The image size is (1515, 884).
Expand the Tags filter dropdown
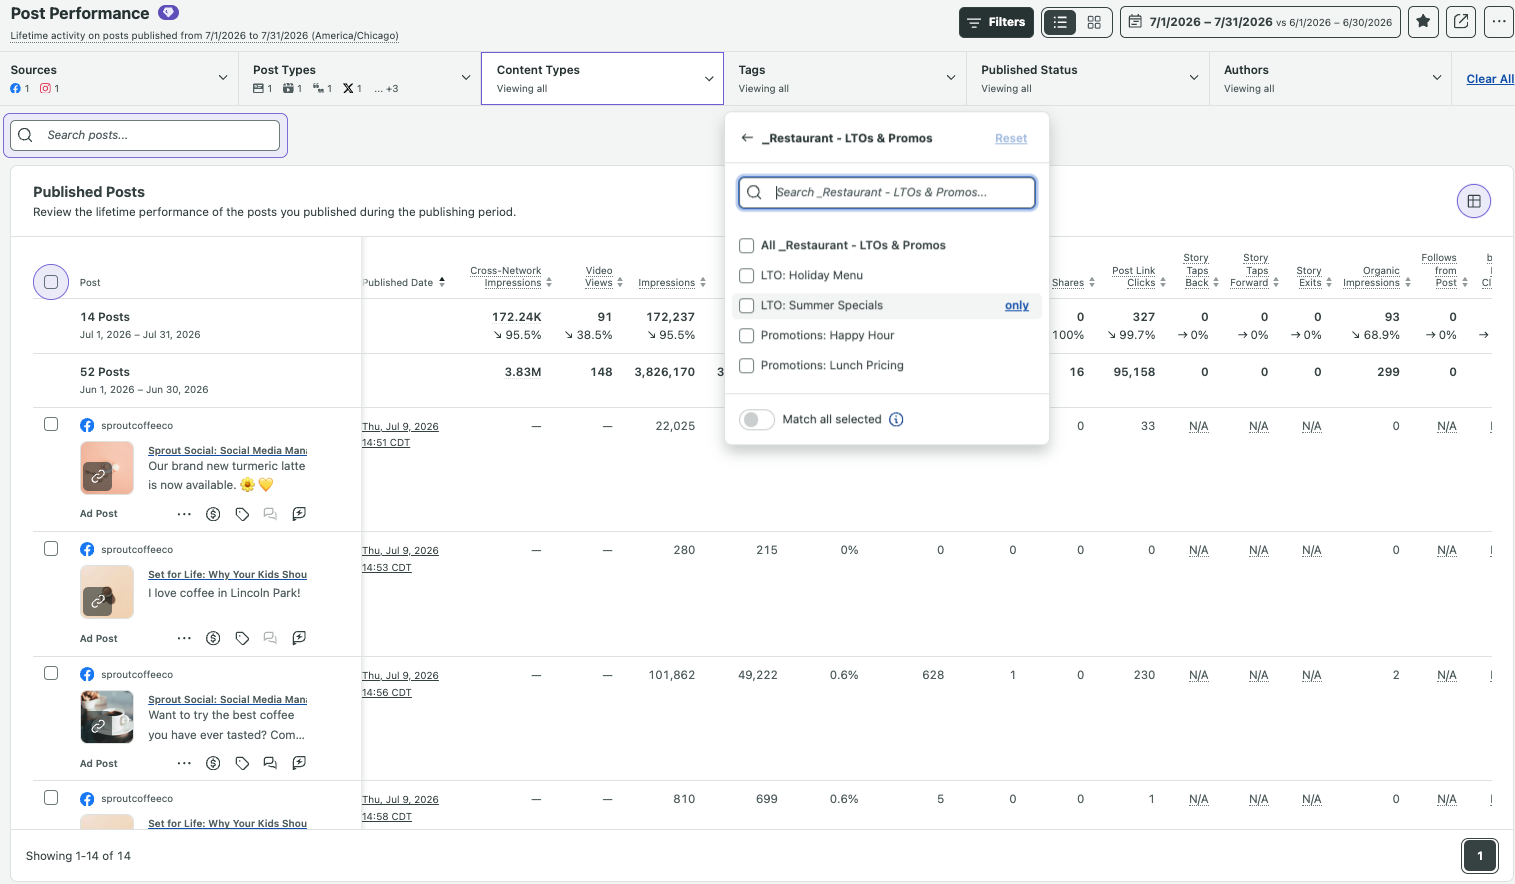[x=846, y=78]
